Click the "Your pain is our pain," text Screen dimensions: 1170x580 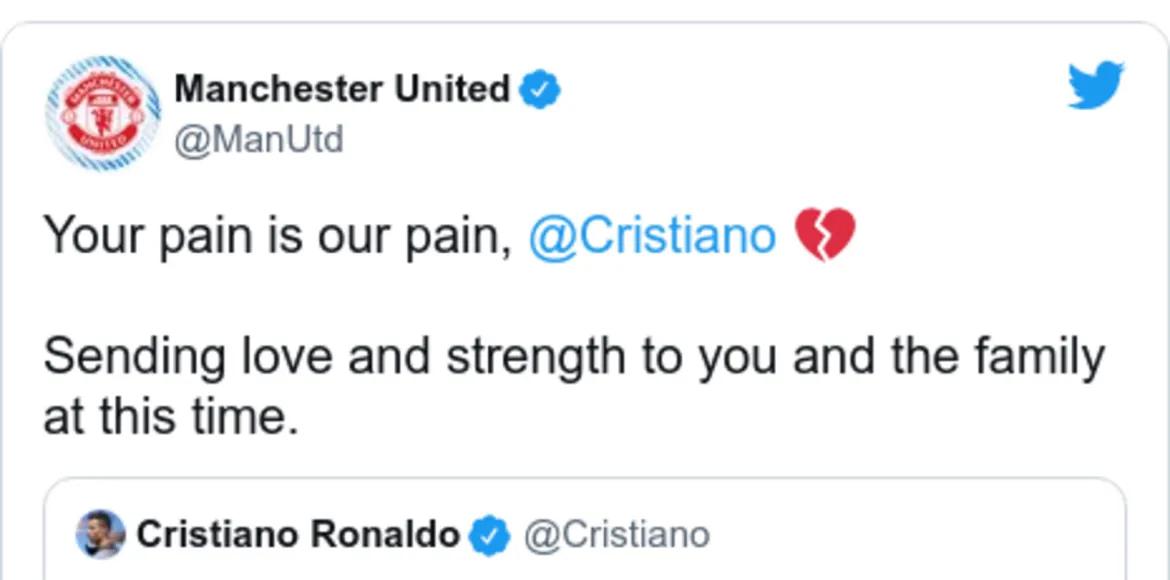[278, 237]
